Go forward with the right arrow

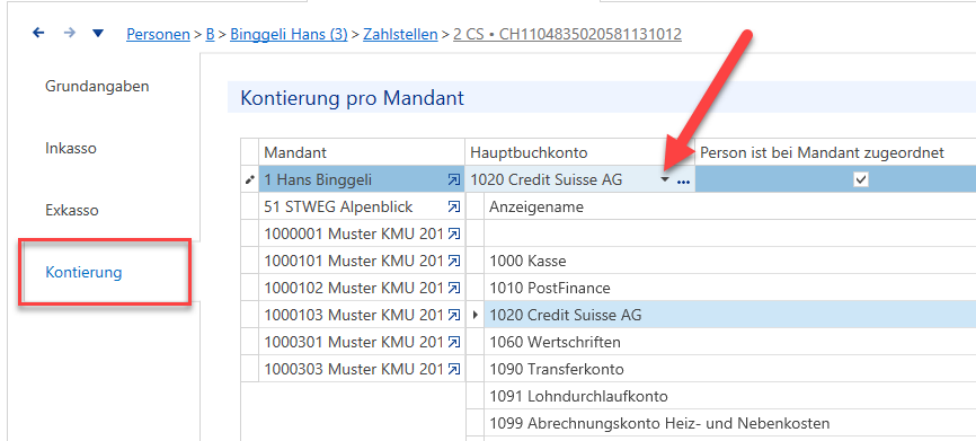click(x=69, y=33)
